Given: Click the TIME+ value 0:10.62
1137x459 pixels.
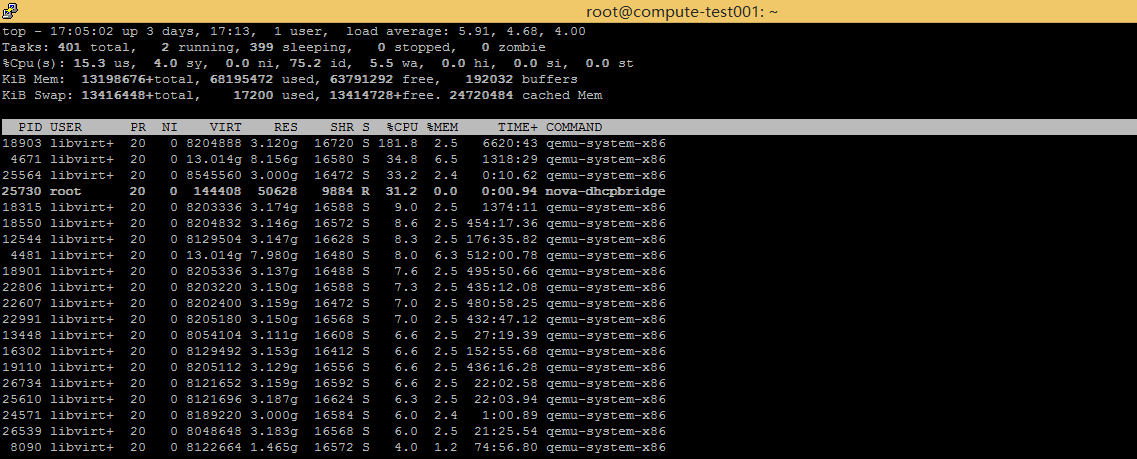Looking at the screenshot, I should click(510, 175).
